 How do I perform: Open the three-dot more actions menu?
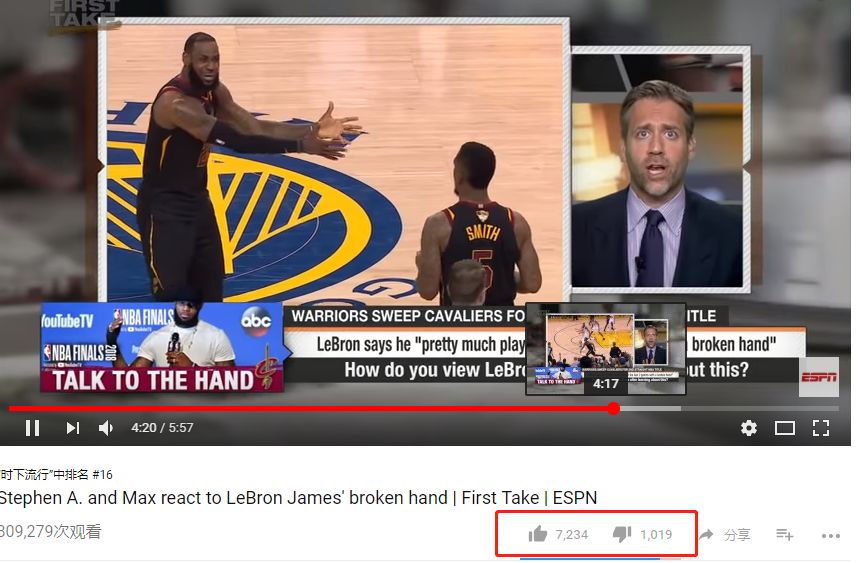pos(831,536)
